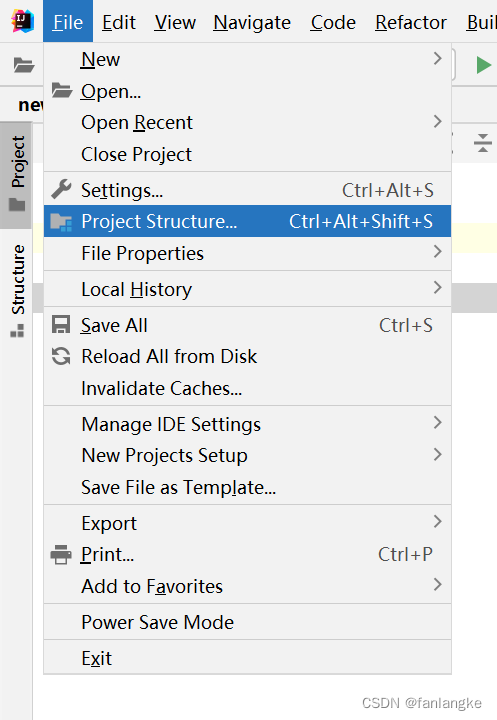Open the Edit menu
This screenshot has width=497, height=720.
click(x=119, y=22)
